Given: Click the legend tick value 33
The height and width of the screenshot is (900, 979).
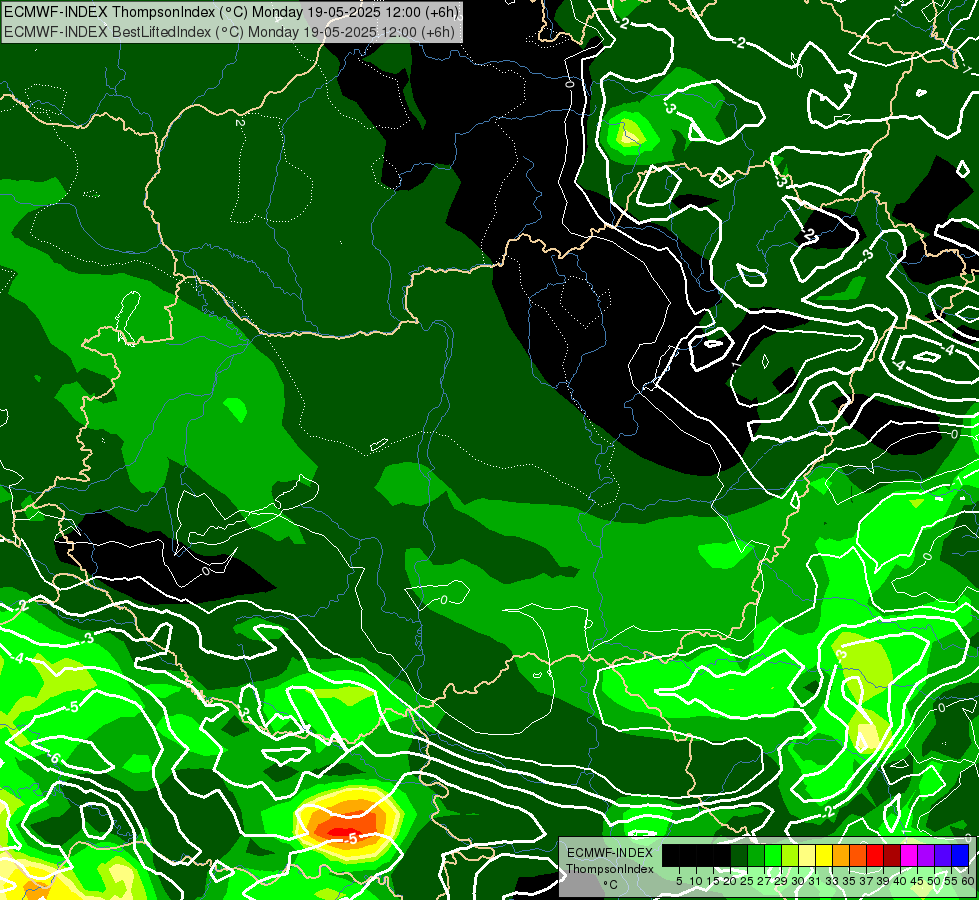Looking at the screenshot, I should [x=832, y=881].
